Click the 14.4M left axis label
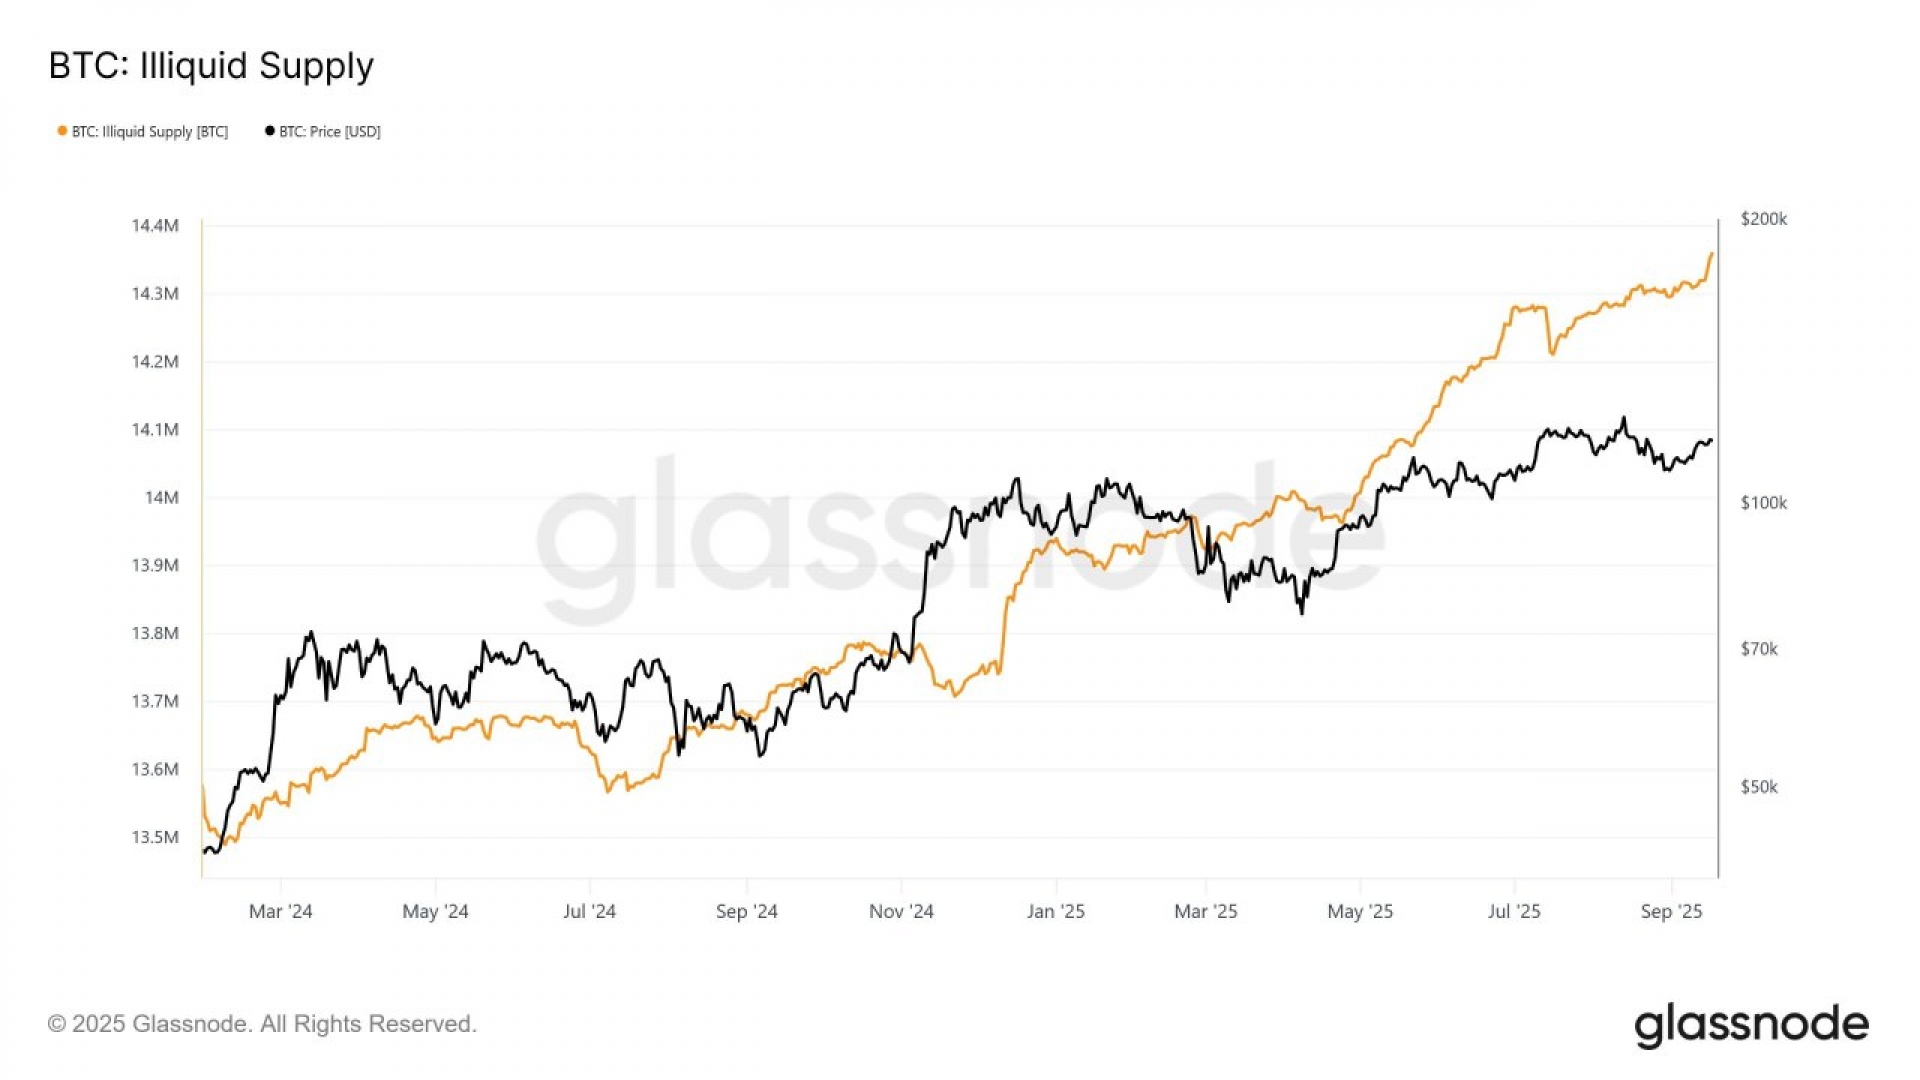This screenshot has width=1920, height=1080. coord(155,226)
